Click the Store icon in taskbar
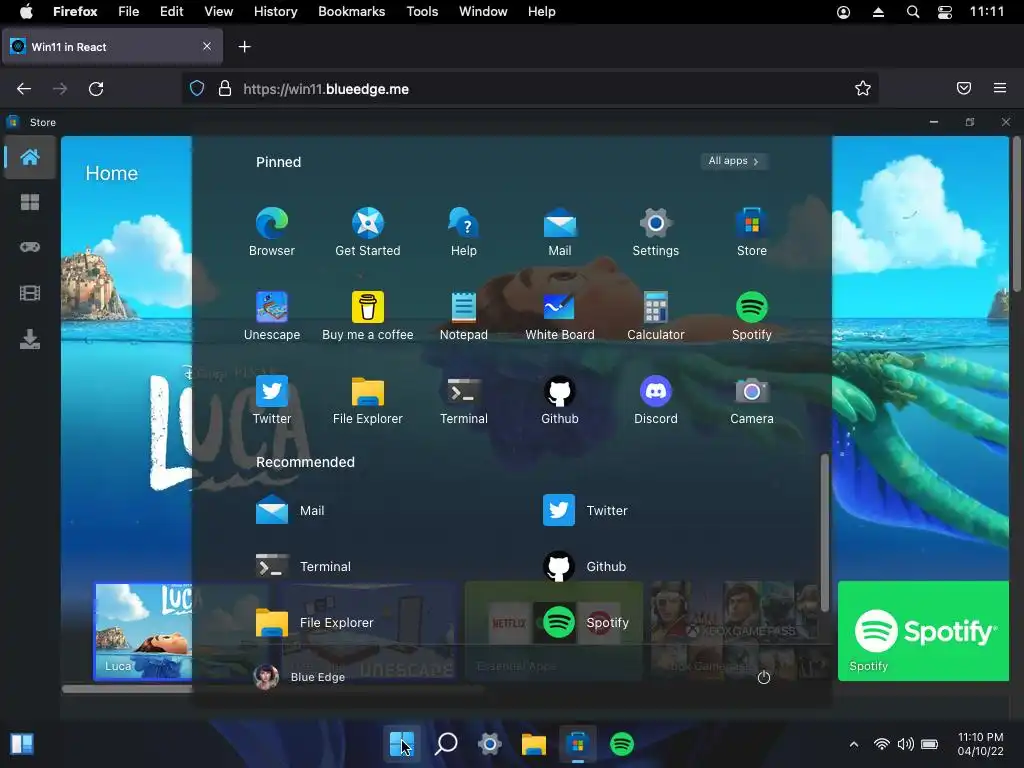1024x768 pixels. click(x=578, y=744)
